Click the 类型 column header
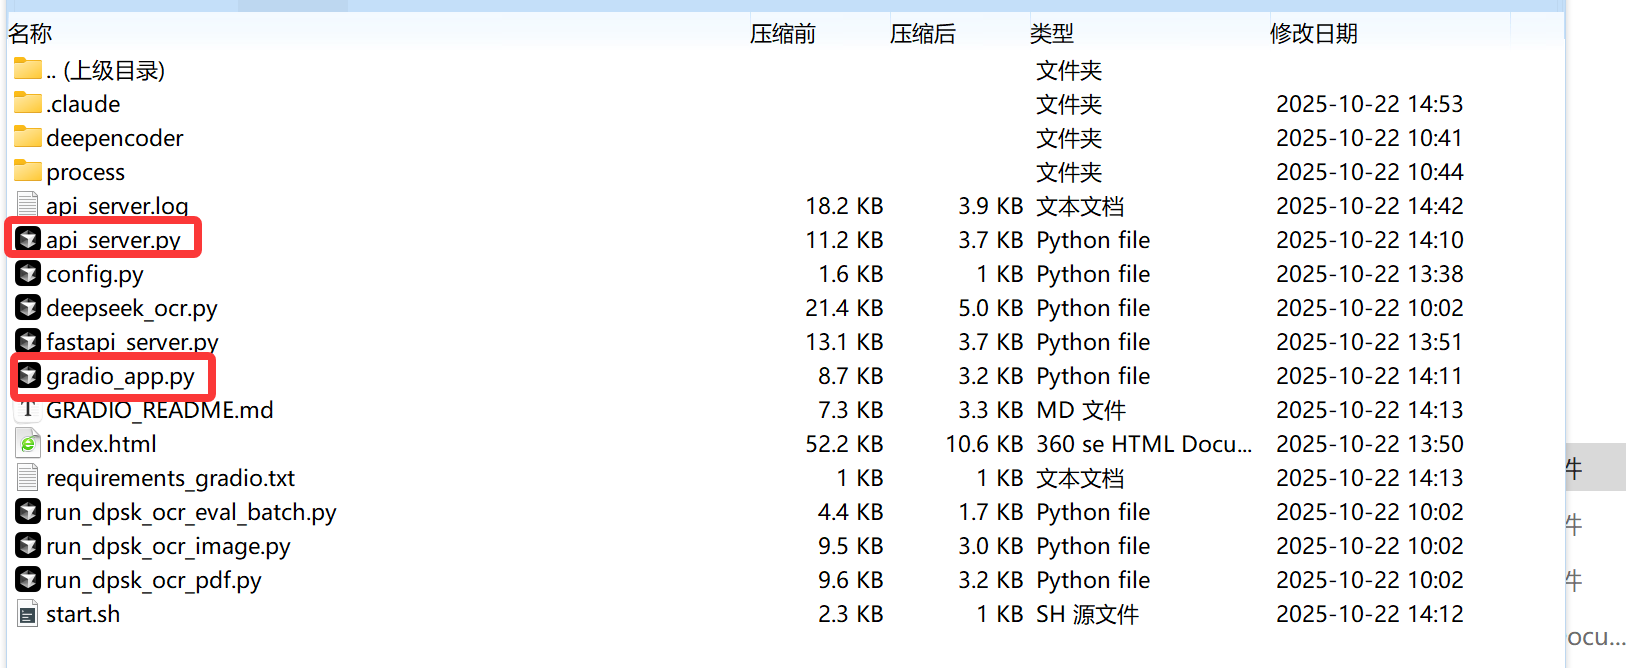1626x668 pixels. 1051,34
